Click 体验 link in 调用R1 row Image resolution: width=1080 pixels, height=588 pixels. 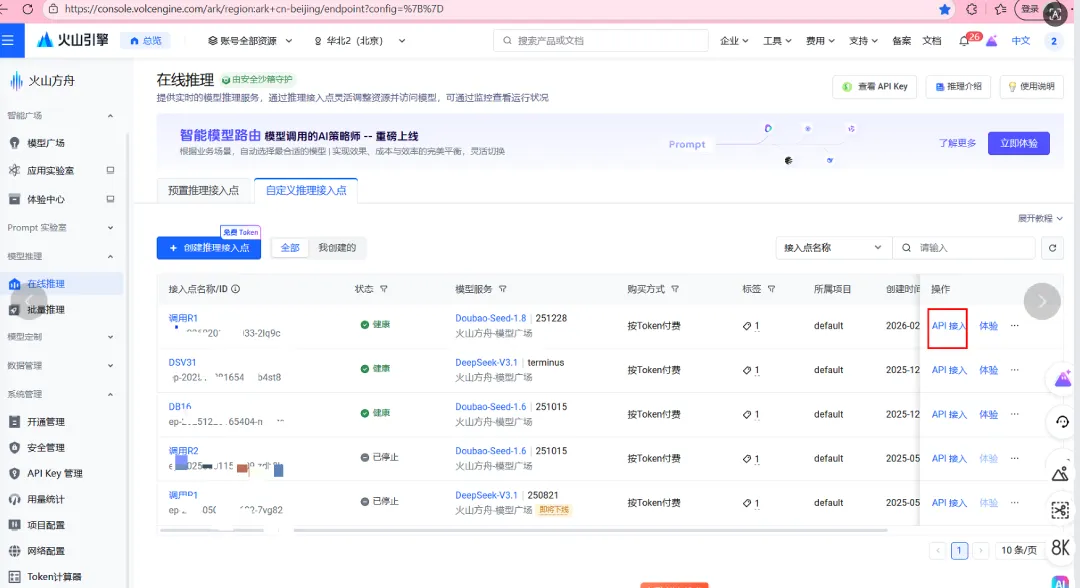tap(988, 326)
